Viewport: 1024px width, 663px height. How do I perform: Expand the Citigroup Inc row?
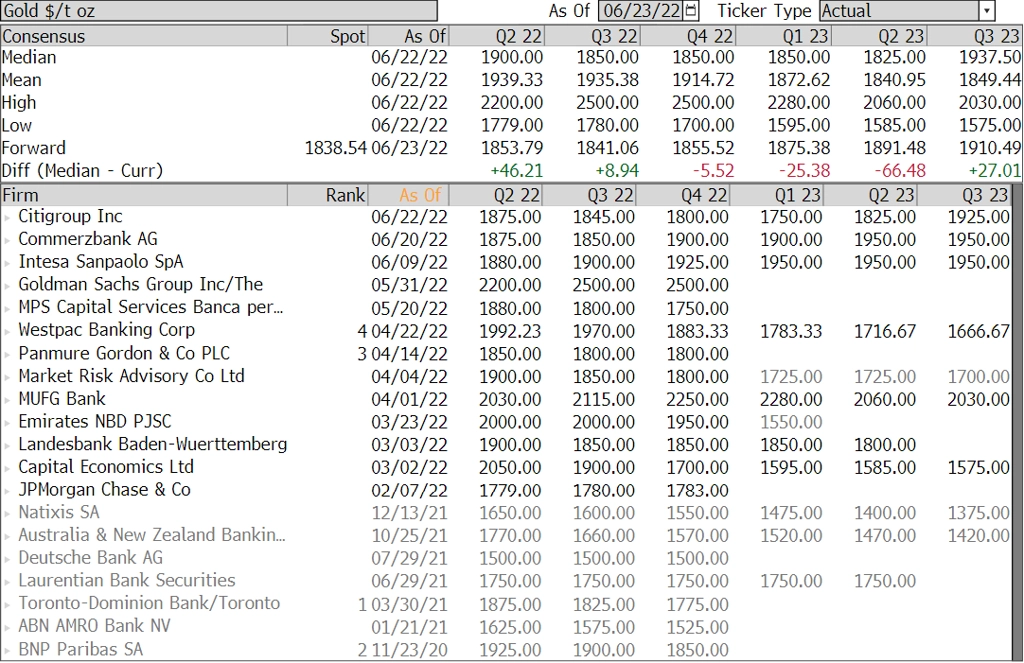(7, 218)
